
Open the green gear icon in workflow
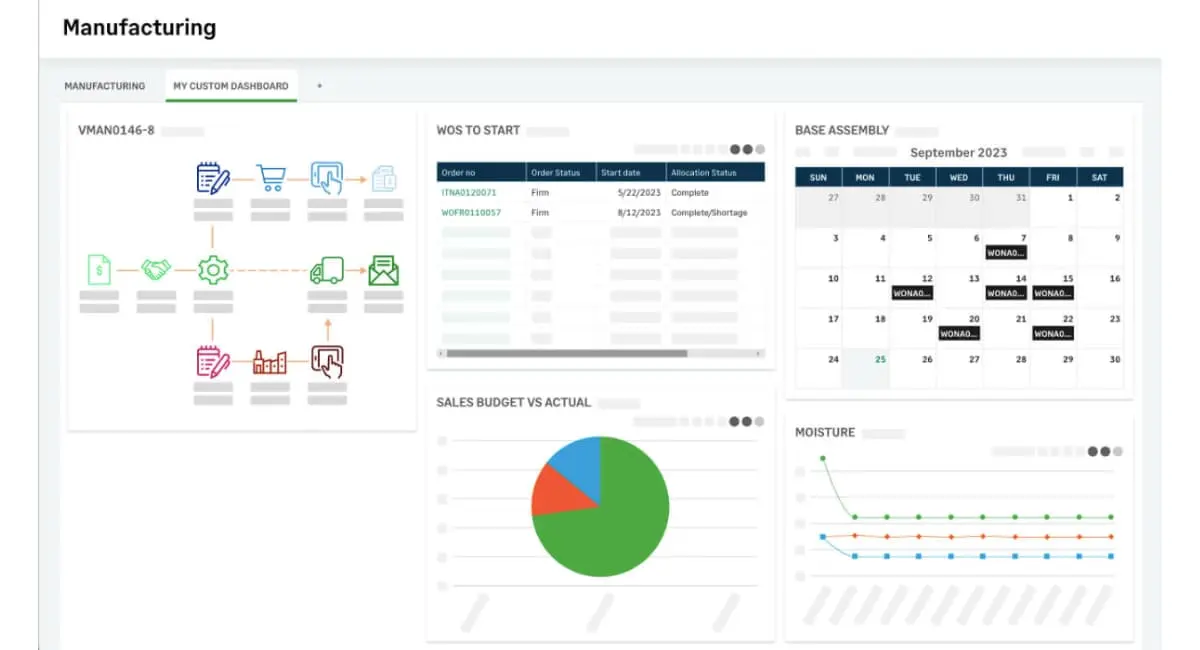click(213, 270)
